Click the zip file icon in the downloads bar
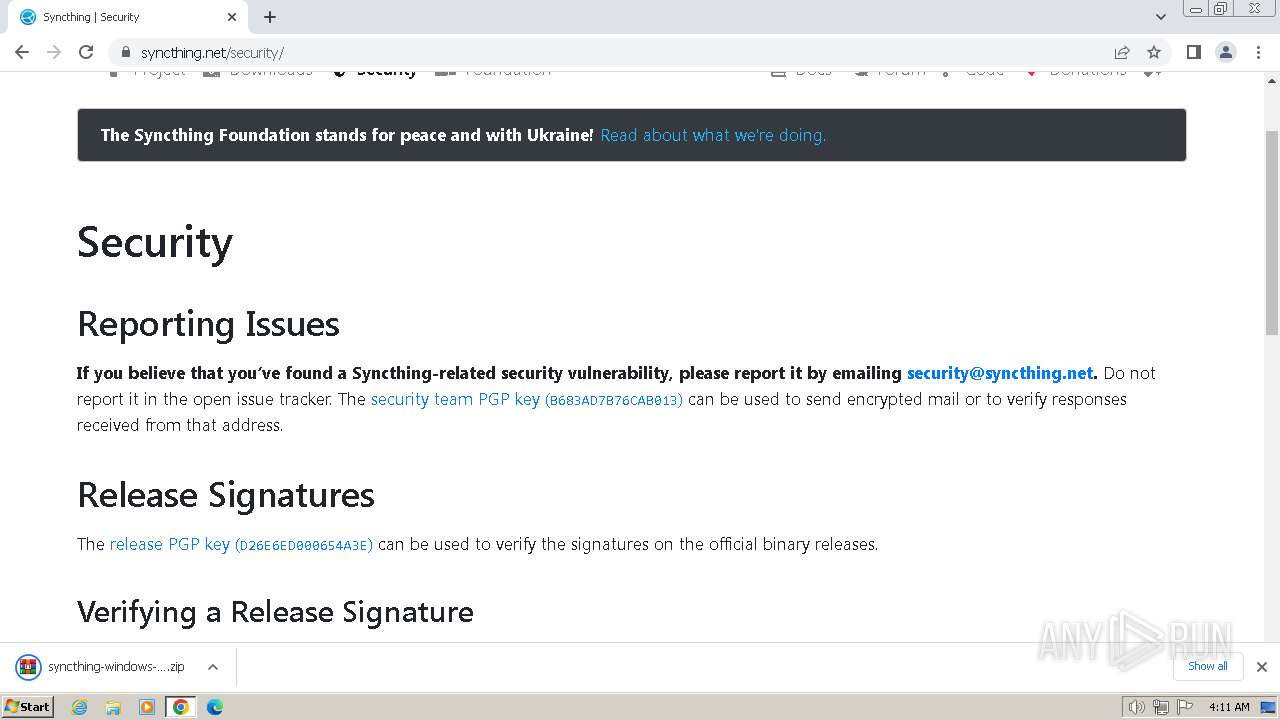 28,667
